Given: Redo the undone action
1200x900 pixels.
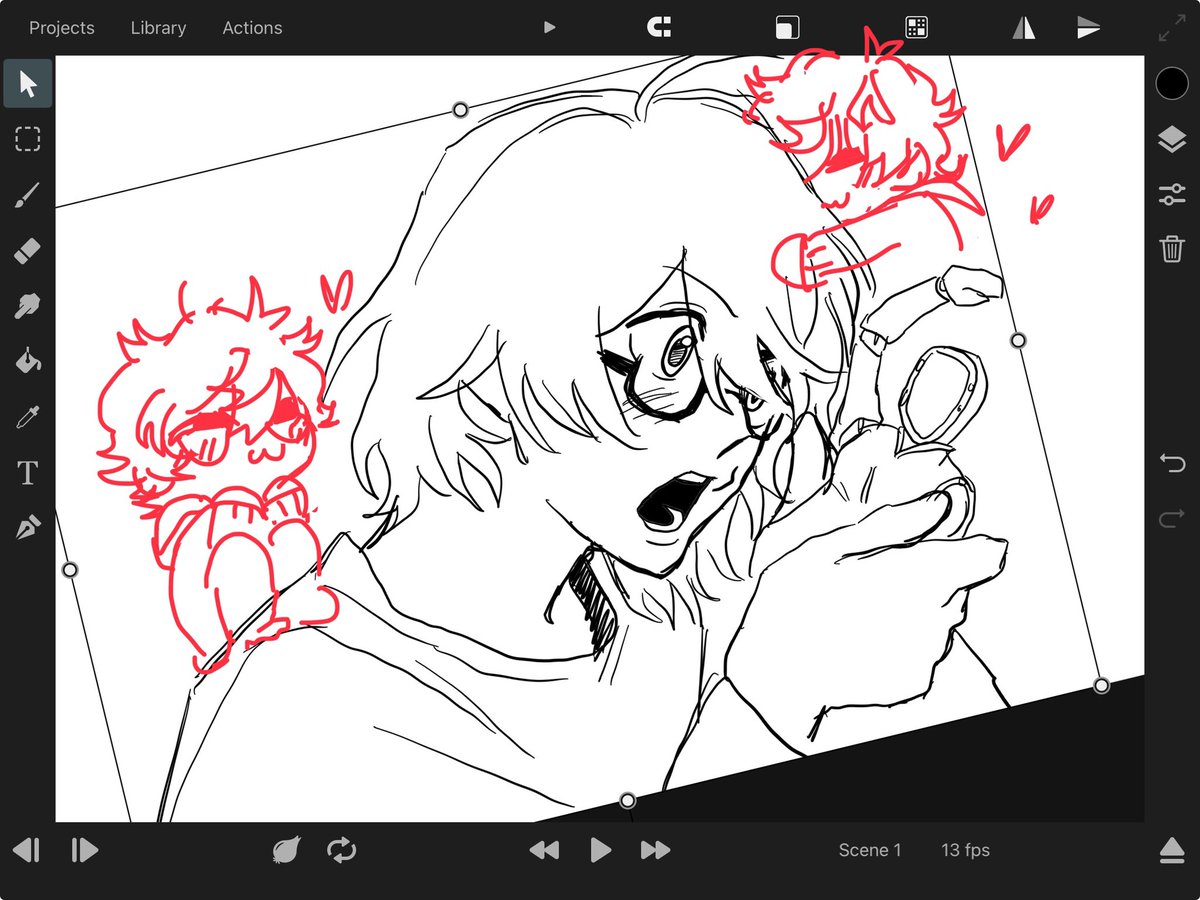Looking at the screenshot, I should coord(1172,519).
